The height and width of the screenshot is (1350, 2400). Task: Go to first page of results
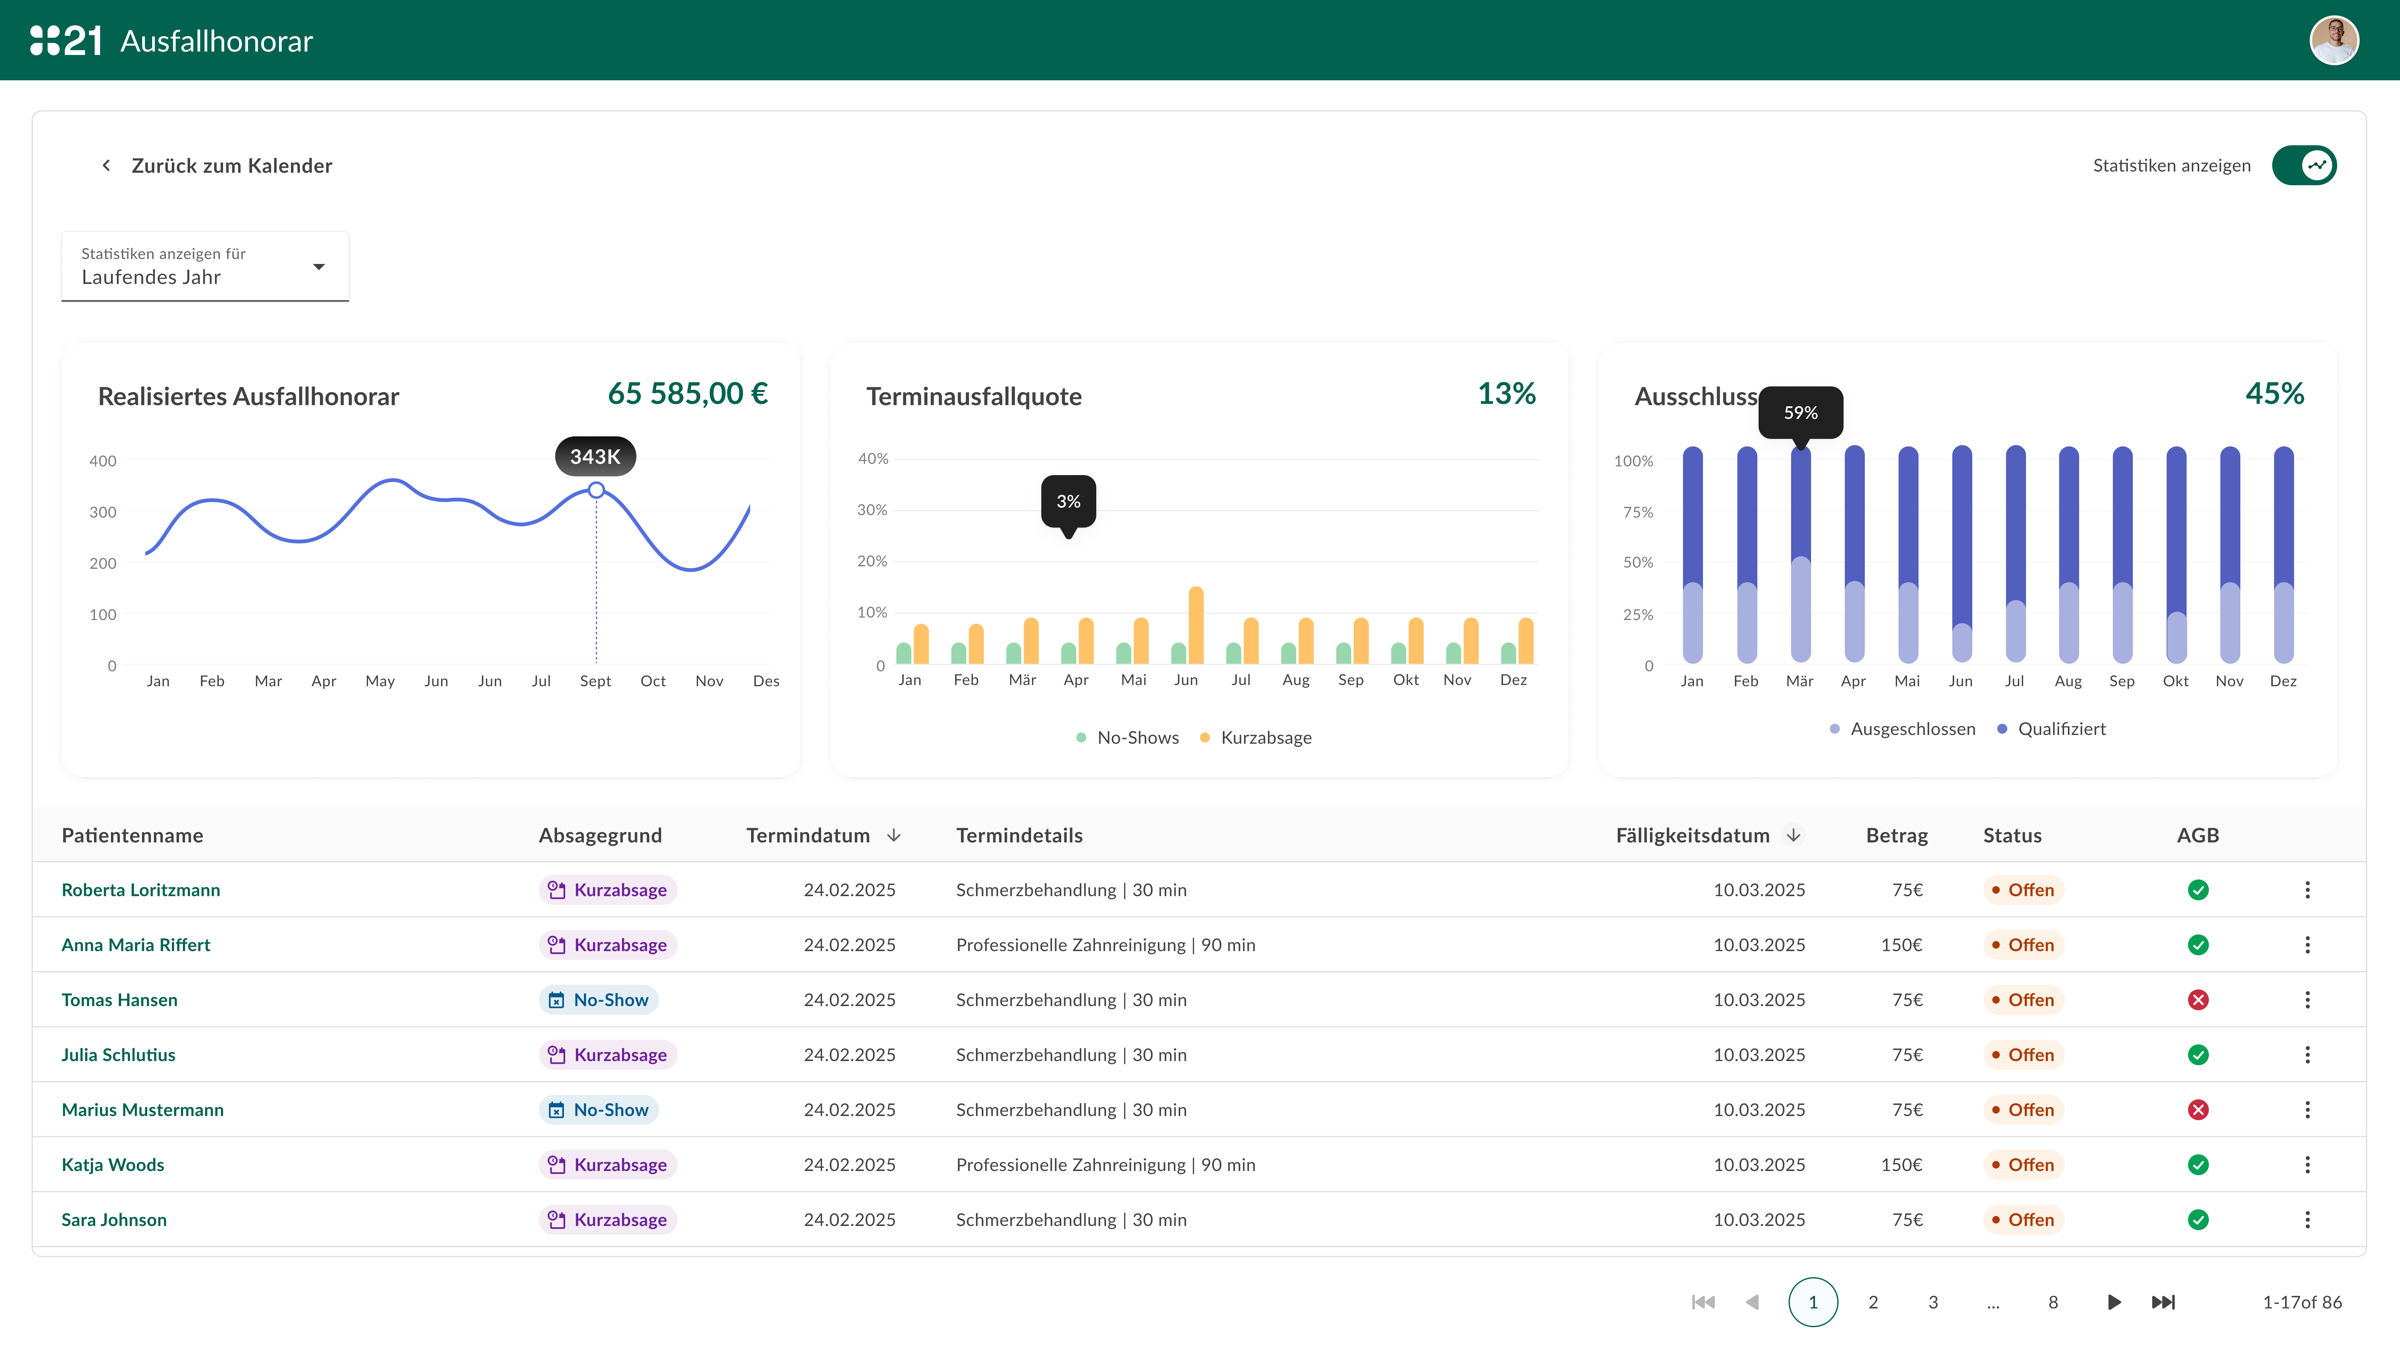click(x=1703, y=1302)
